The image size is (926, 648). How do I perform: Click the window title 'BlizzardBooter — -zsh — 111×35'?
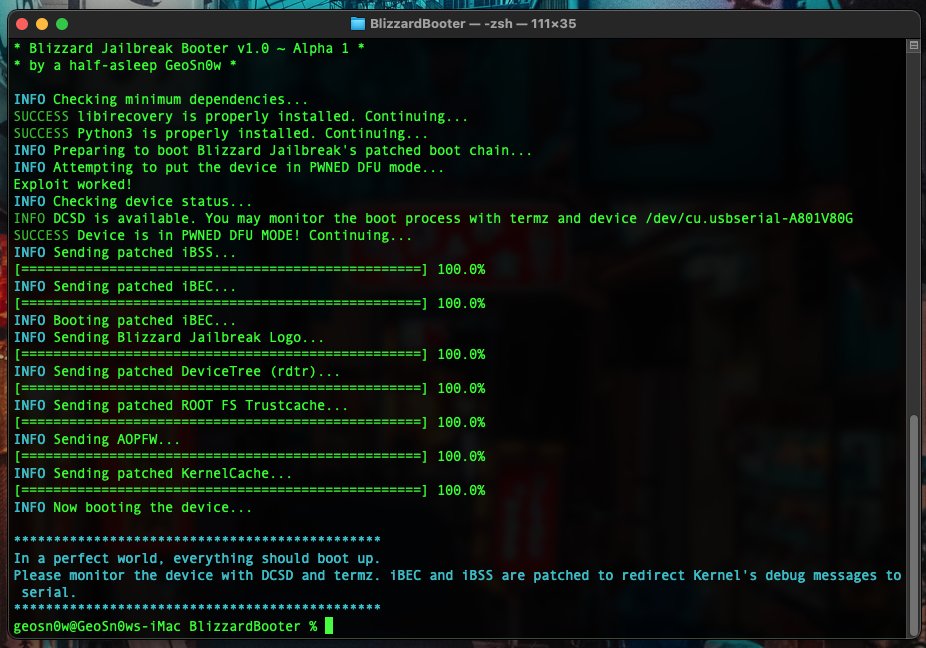tap(473, 24)
